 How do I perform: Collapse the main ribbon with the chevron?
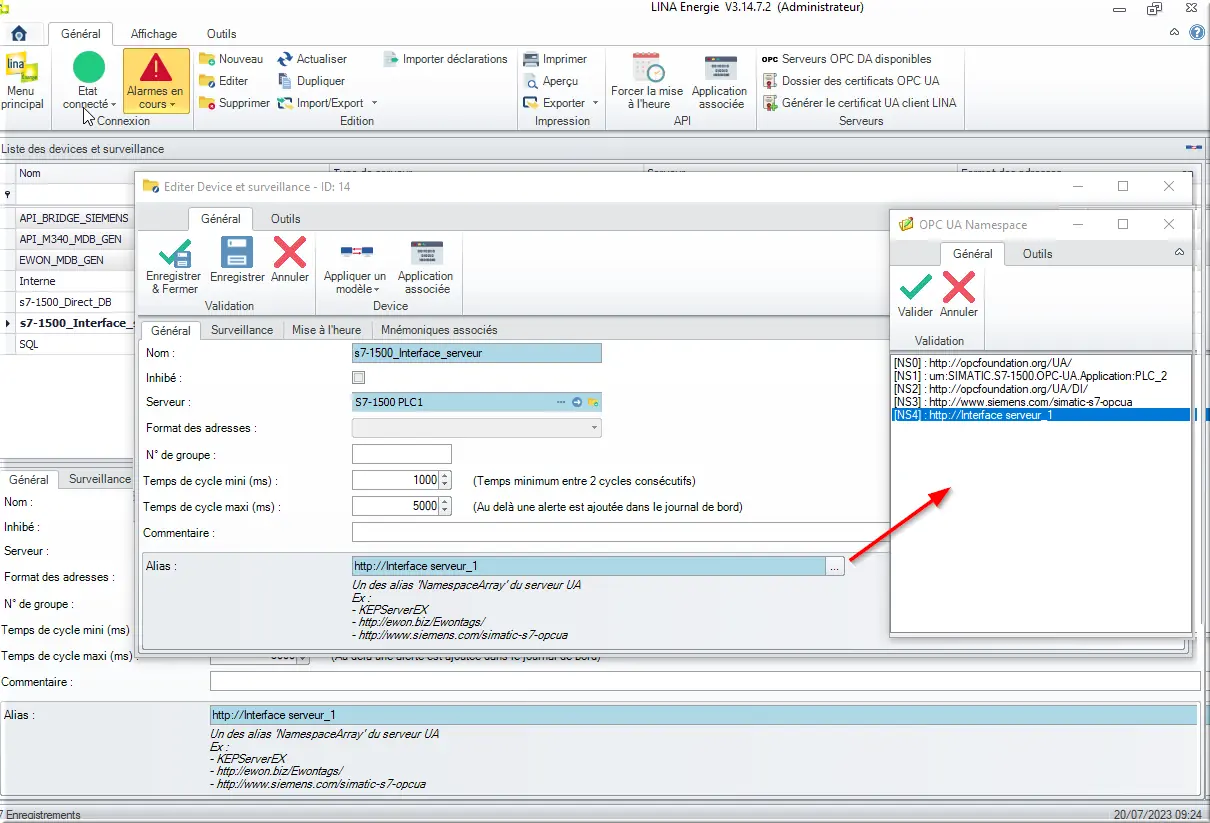tap(1176, 33)
